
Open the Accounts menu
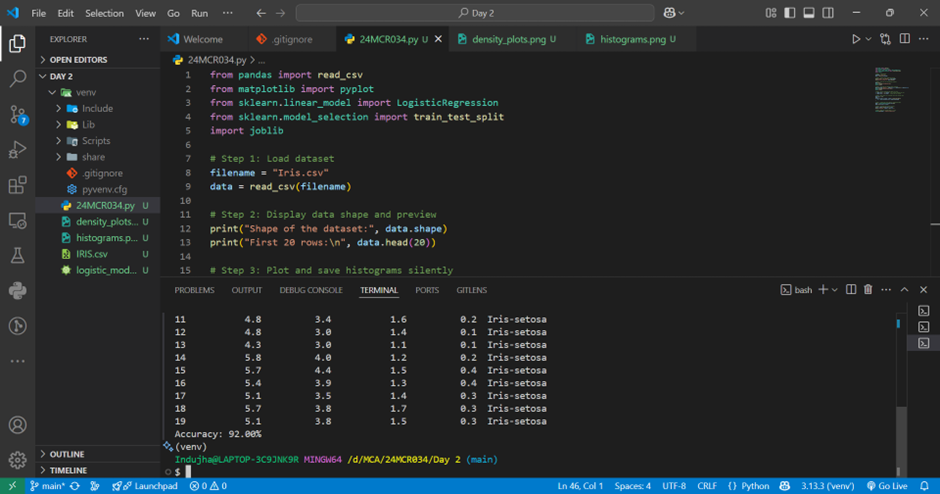(x=17, y=424)
